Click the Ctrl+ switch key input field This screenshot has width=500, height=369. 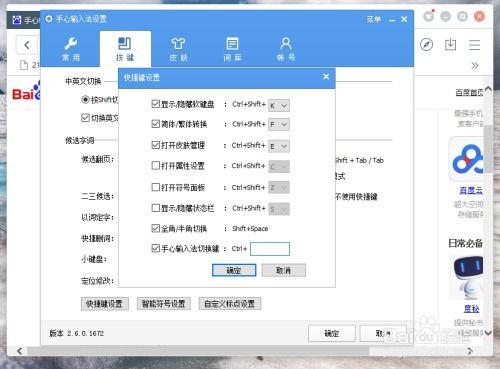[270, 249]
